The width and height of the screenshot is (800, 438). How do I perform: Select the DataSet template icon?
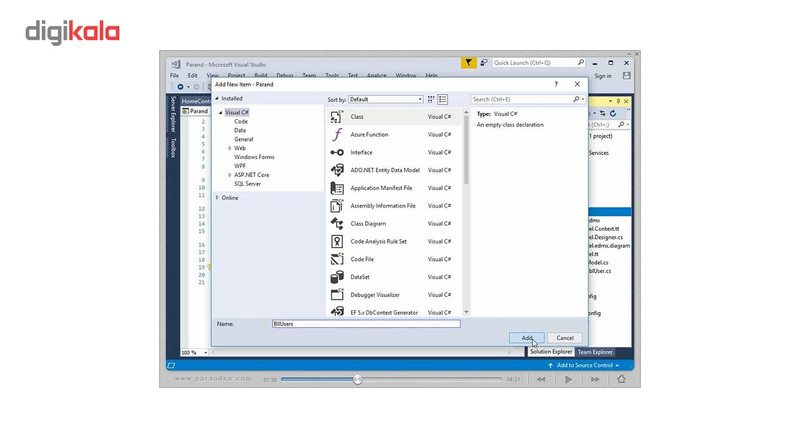pos(337,277)
